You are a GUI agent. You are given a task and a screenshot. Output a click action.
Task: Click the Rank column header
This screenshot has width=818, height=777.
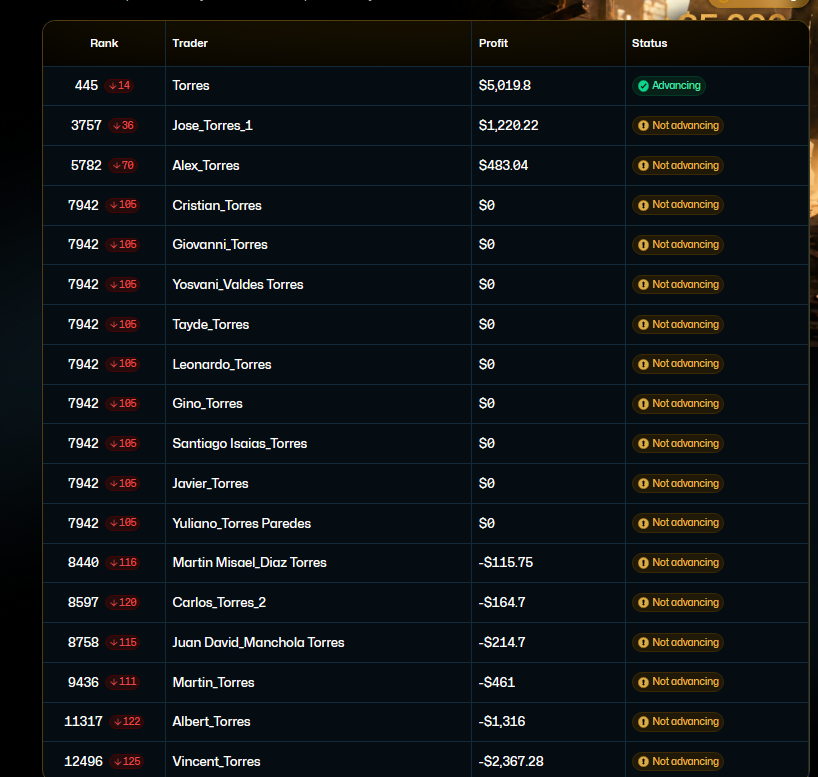[x=104, y=43]
